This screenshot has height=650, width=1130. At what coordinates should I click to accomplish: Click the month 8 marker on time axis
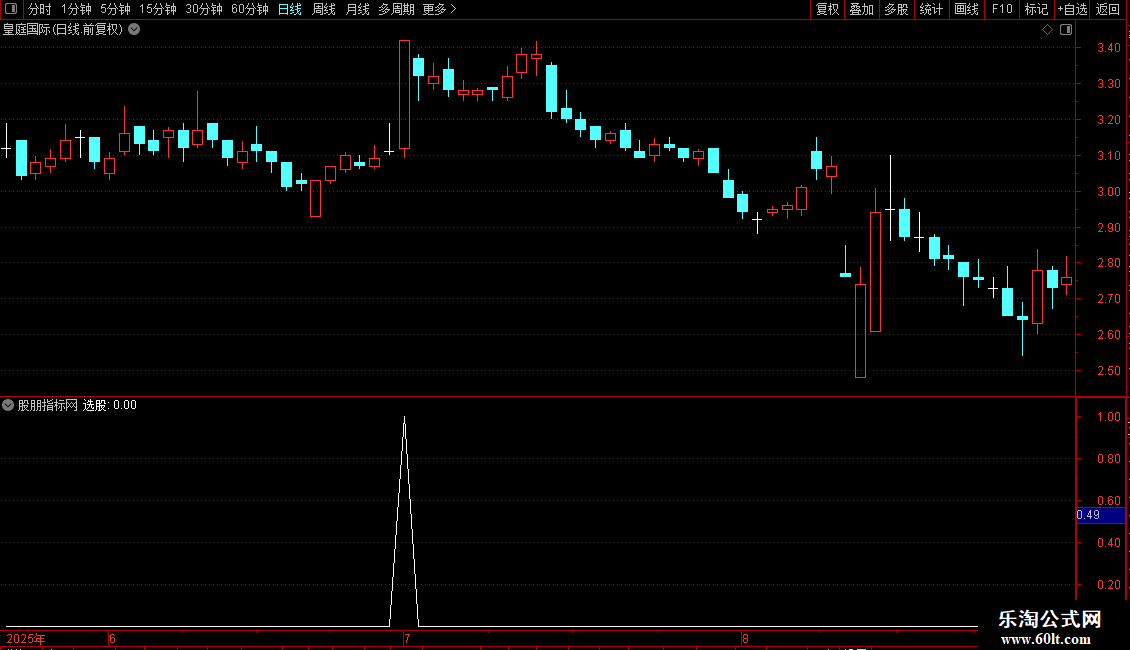coord(745,638)
